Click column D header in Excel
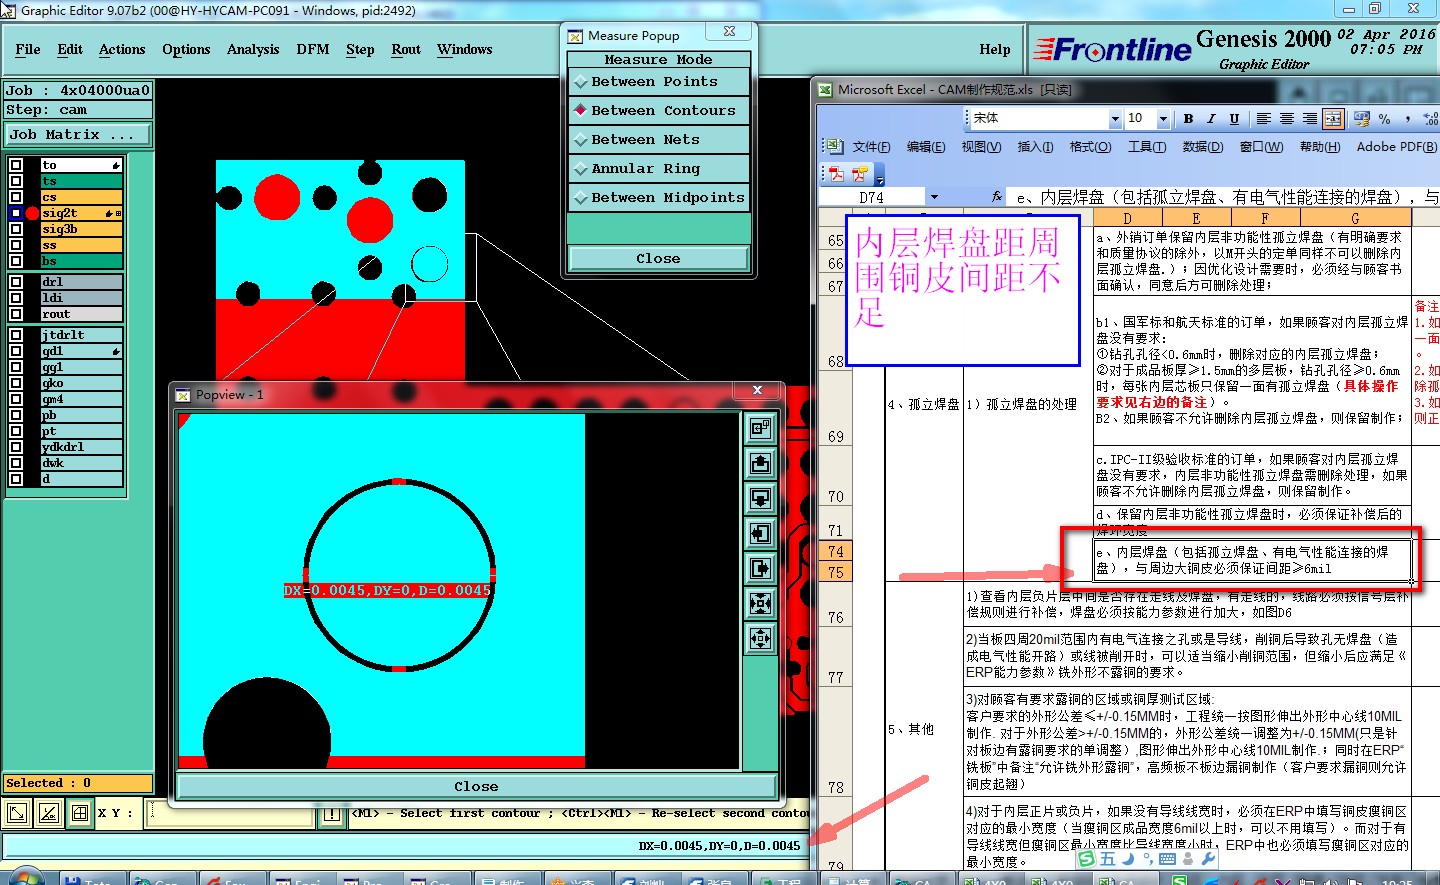Image resolution: width=1440 pixels, height=885 pixels. 1127,218
